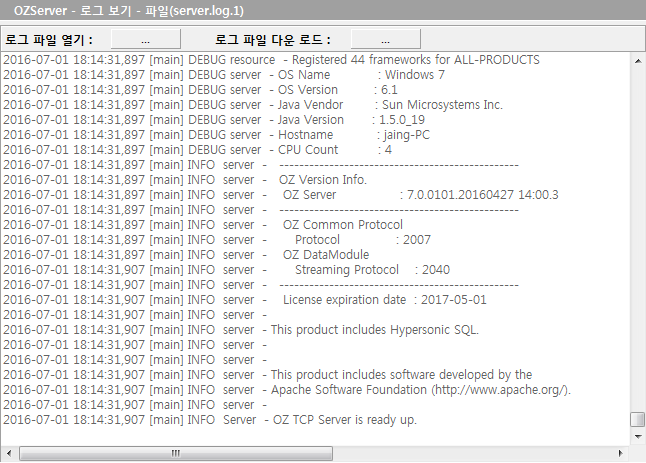Click the 'Java Version : 1.5.0_19' line

tap(214, 119)
